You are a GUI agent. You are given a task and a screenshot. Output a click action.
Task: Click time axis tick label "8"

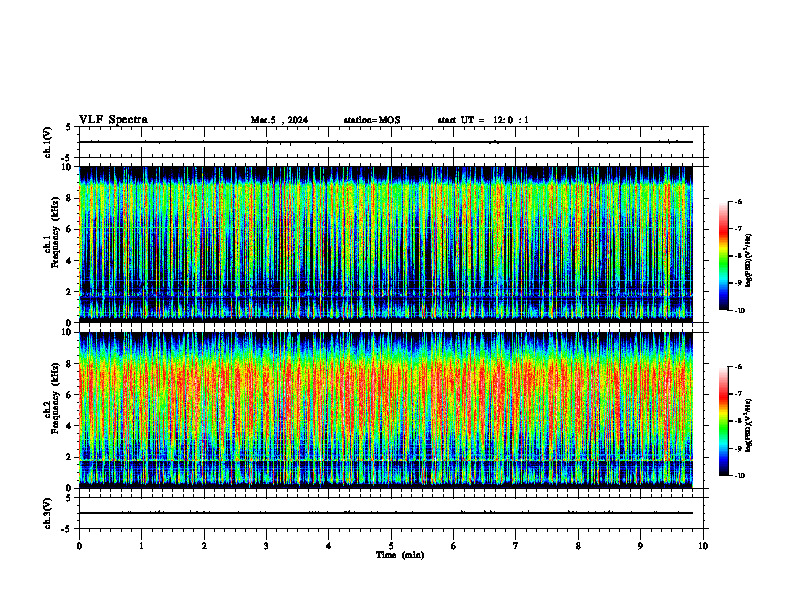pyautogui.click(x=578, y=546)
